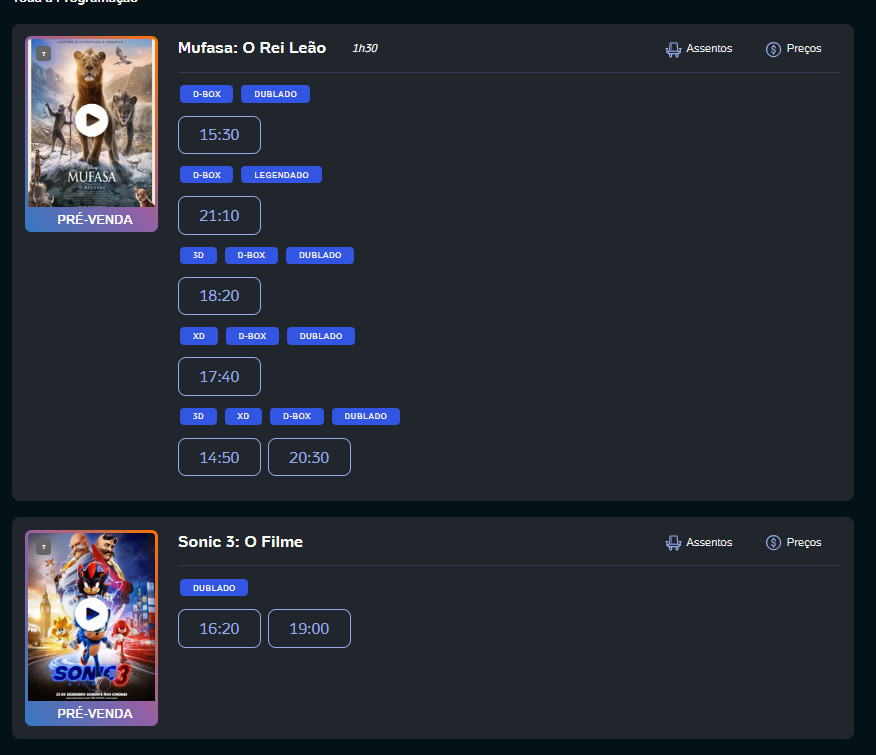Click PRÉ-VENDA banner under Sonic 3 poster
This screenshot has height=755, width=876.
pos(92,714)
